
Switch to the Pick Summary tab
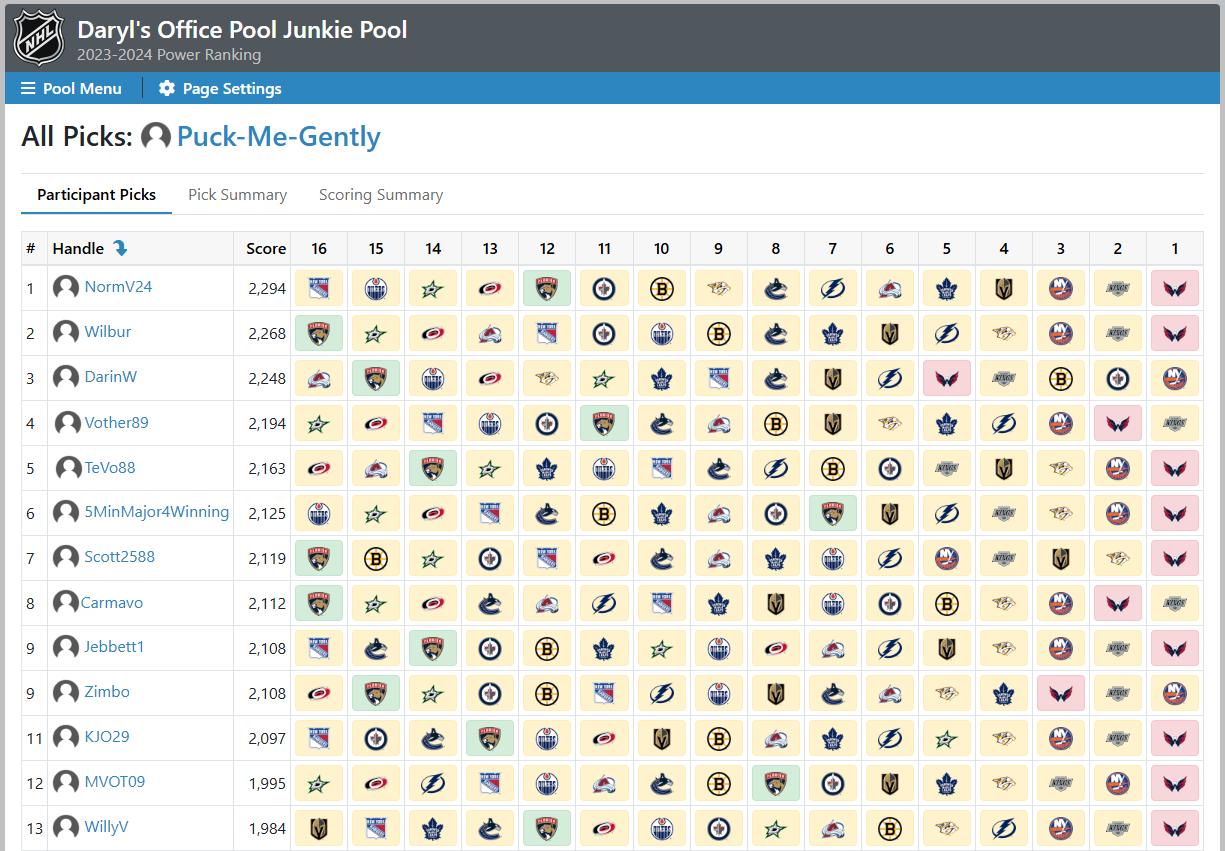coord(238,195)
